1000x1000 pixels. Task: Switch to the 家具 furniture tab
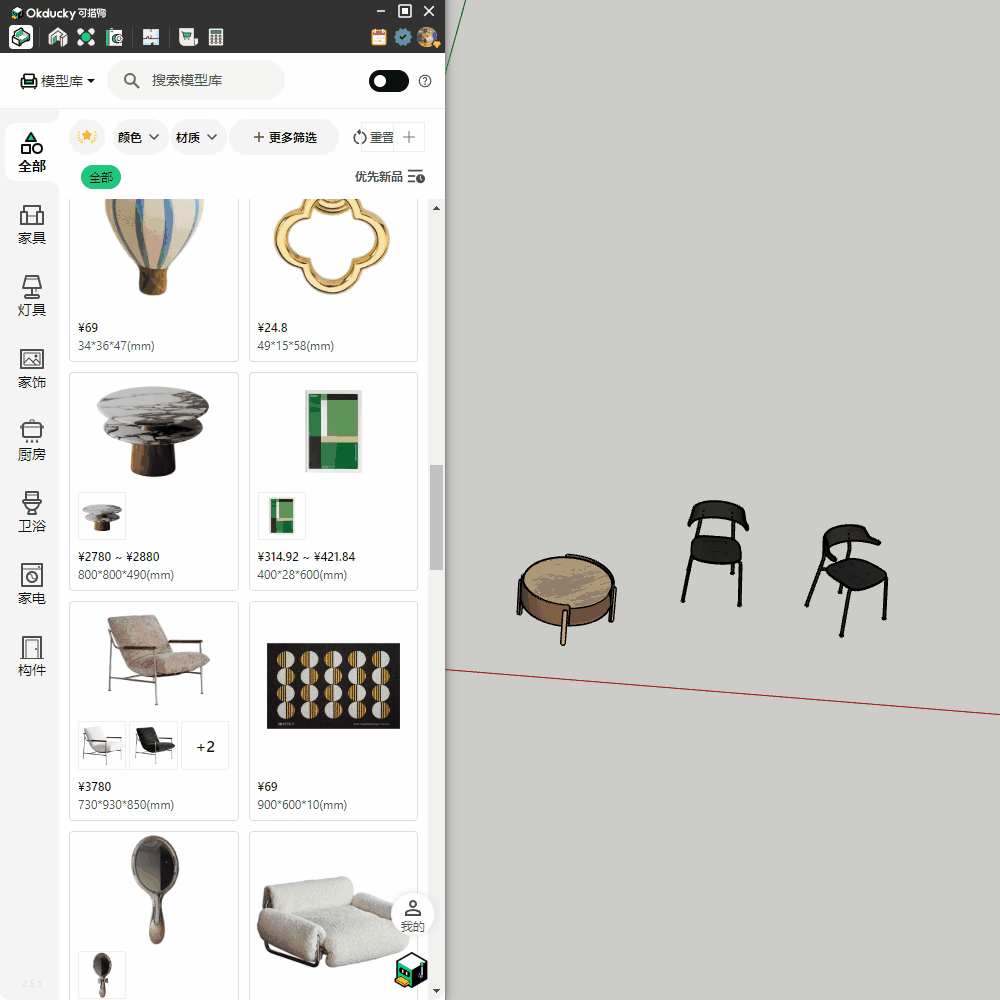(32, 225)
